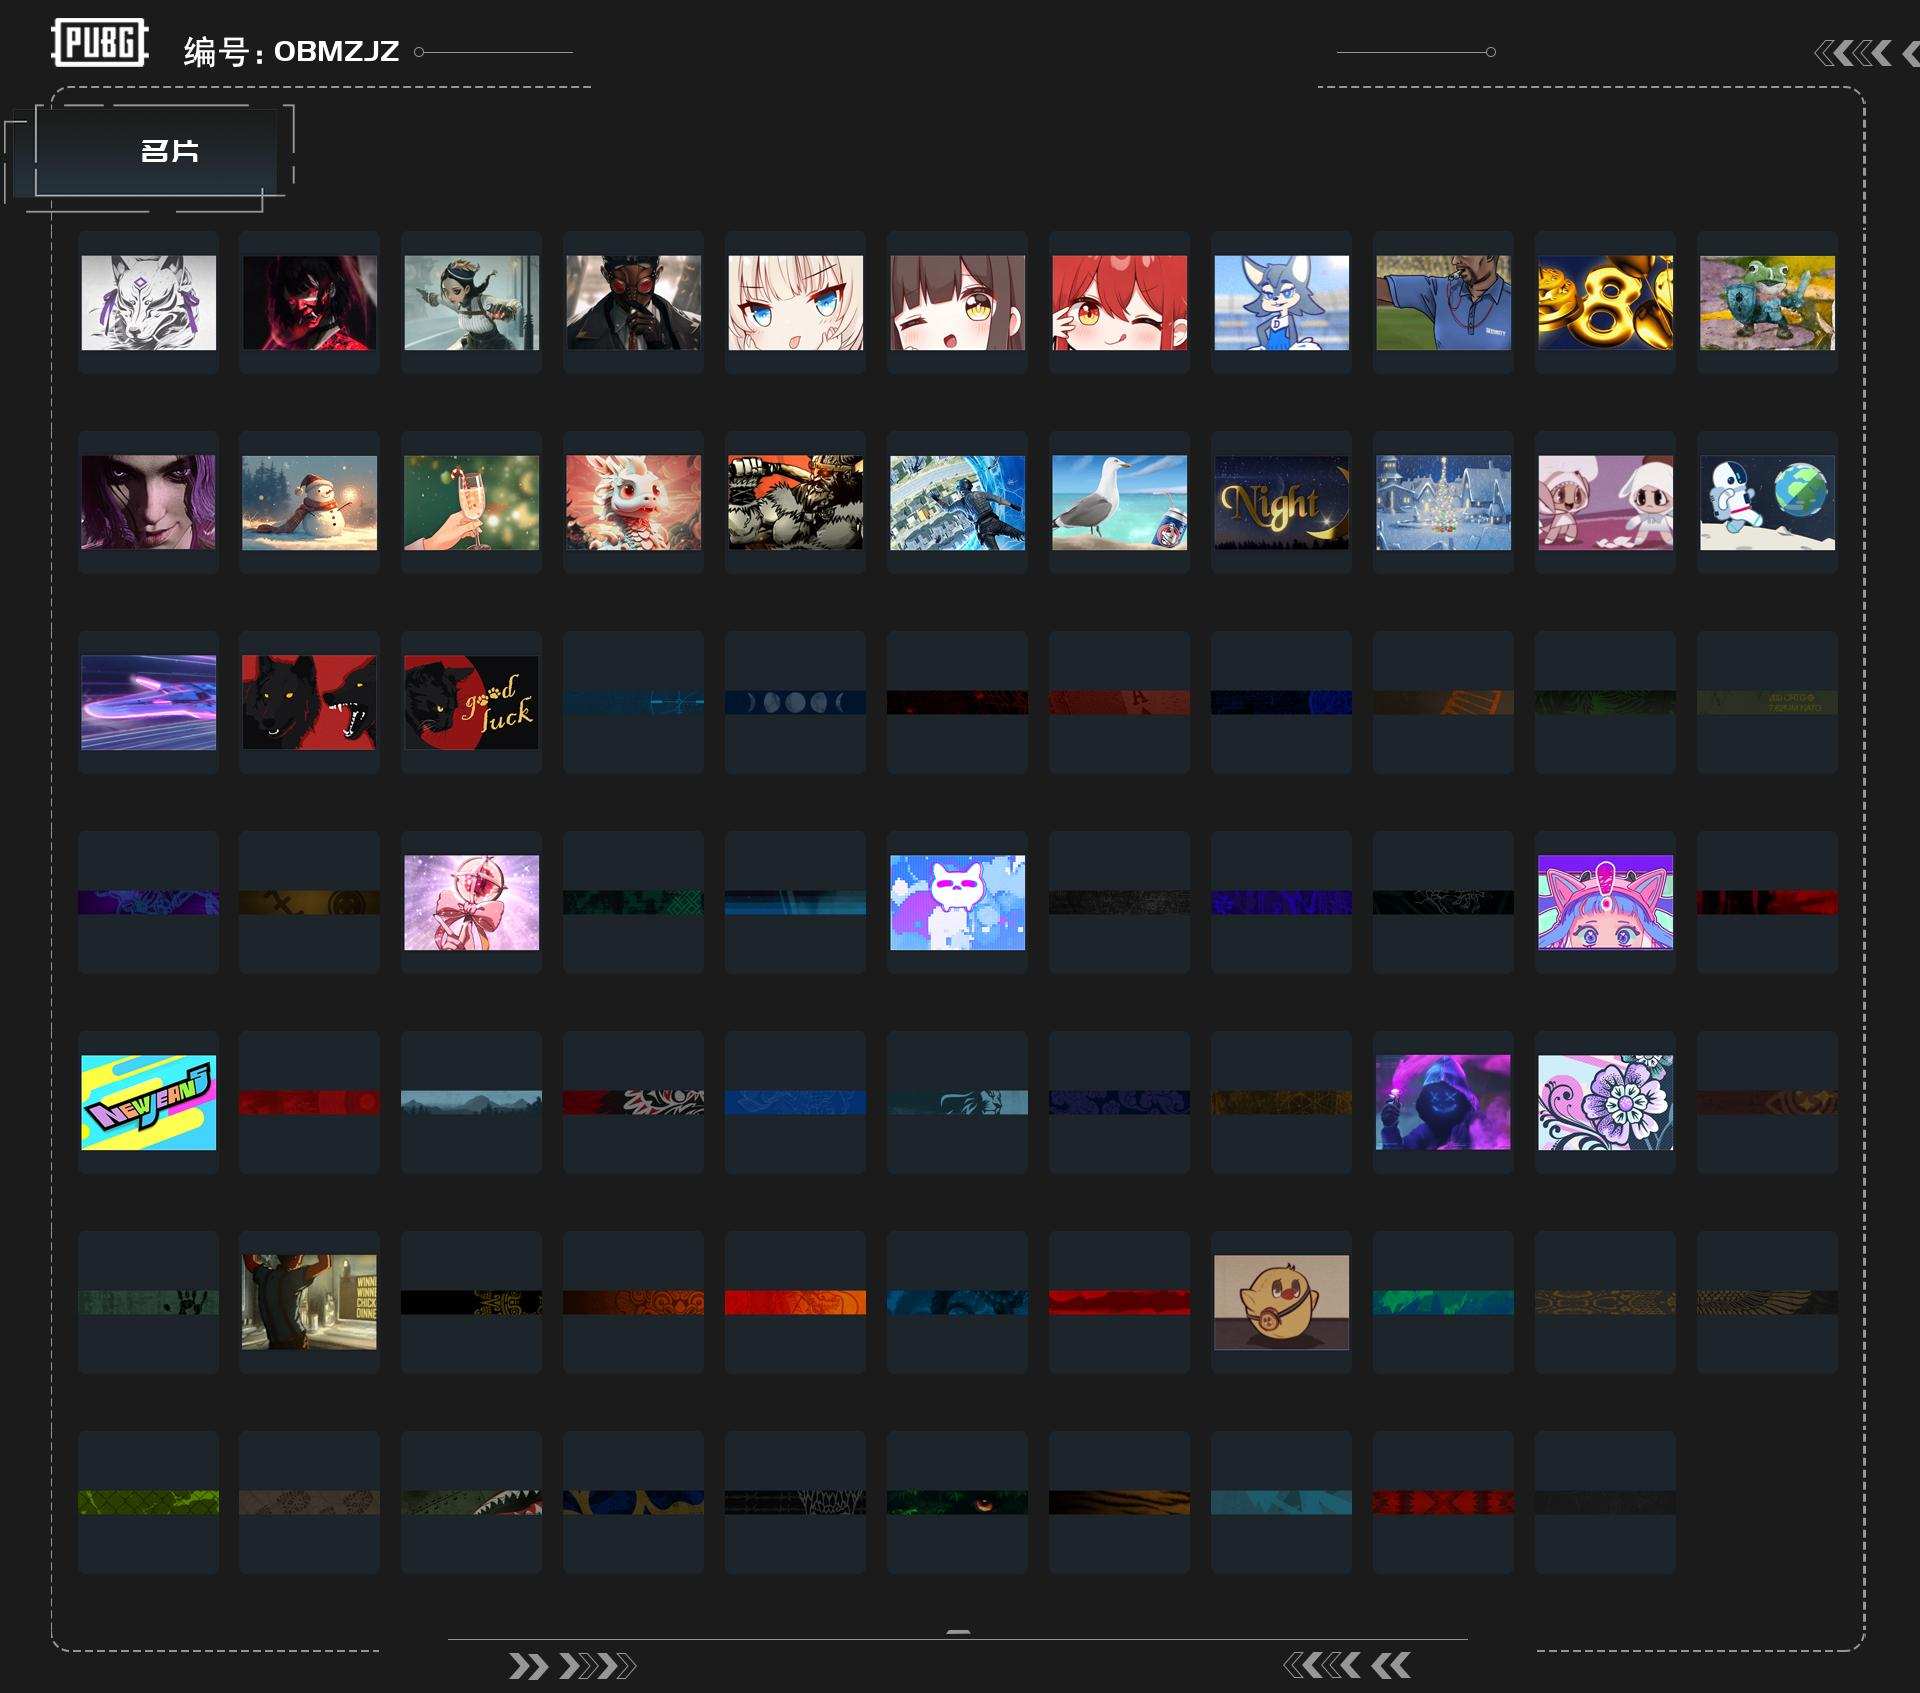Open the champagne glass name card
This screenshot has height=1693, width=1920.
[x=472, y=502]
